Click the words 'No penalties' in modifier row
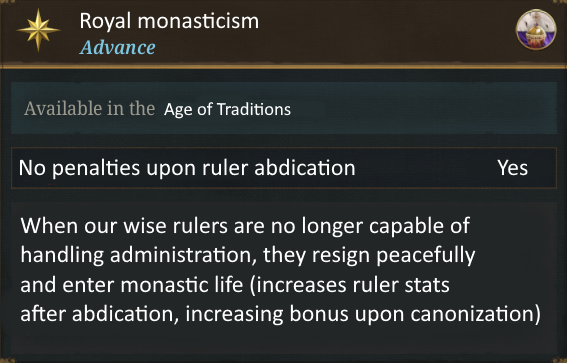Viewport: 567px width, 363px height. point(79,168)
